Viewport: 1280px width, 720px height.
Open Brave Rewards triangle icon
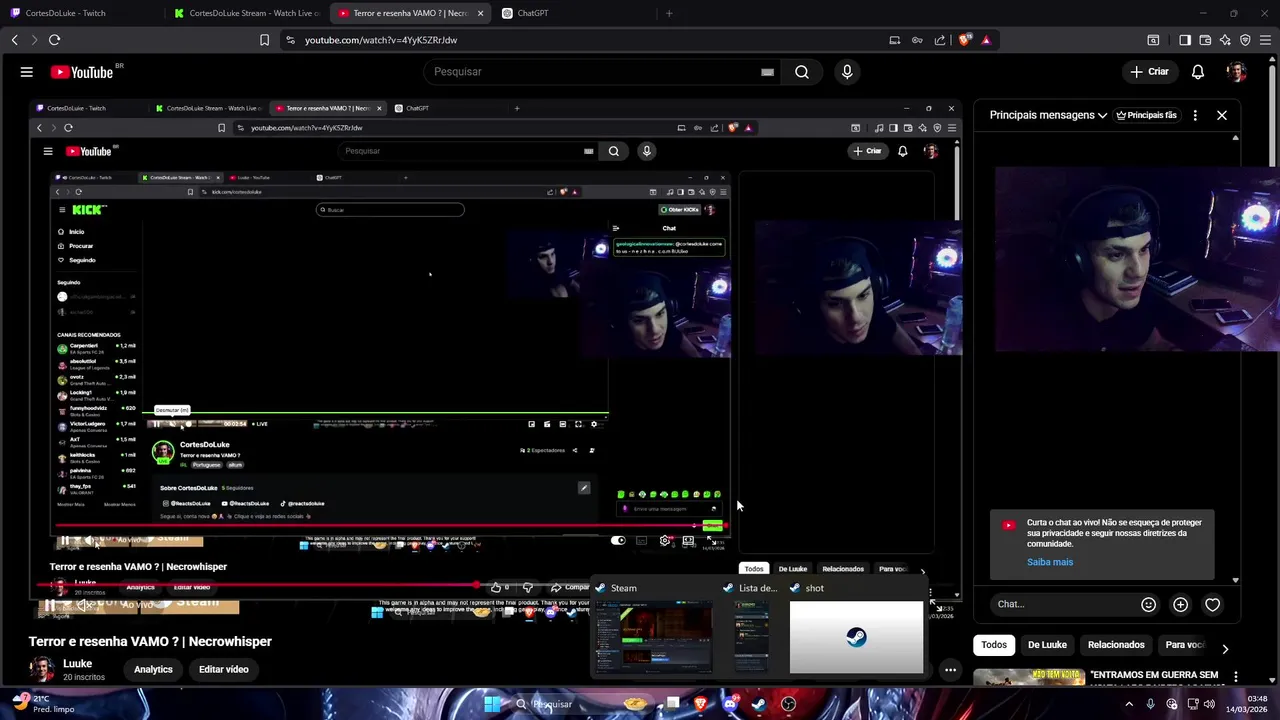pos(986,40)
